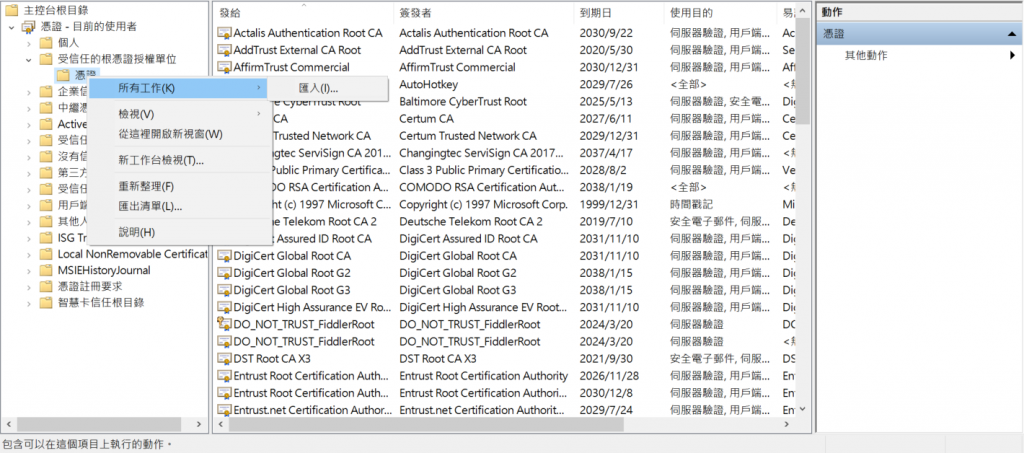Select 匯出清單(L)... menu entry
Image resolution: width=1024 pixels, height=453 pixels.
click(x=178, y=206)
